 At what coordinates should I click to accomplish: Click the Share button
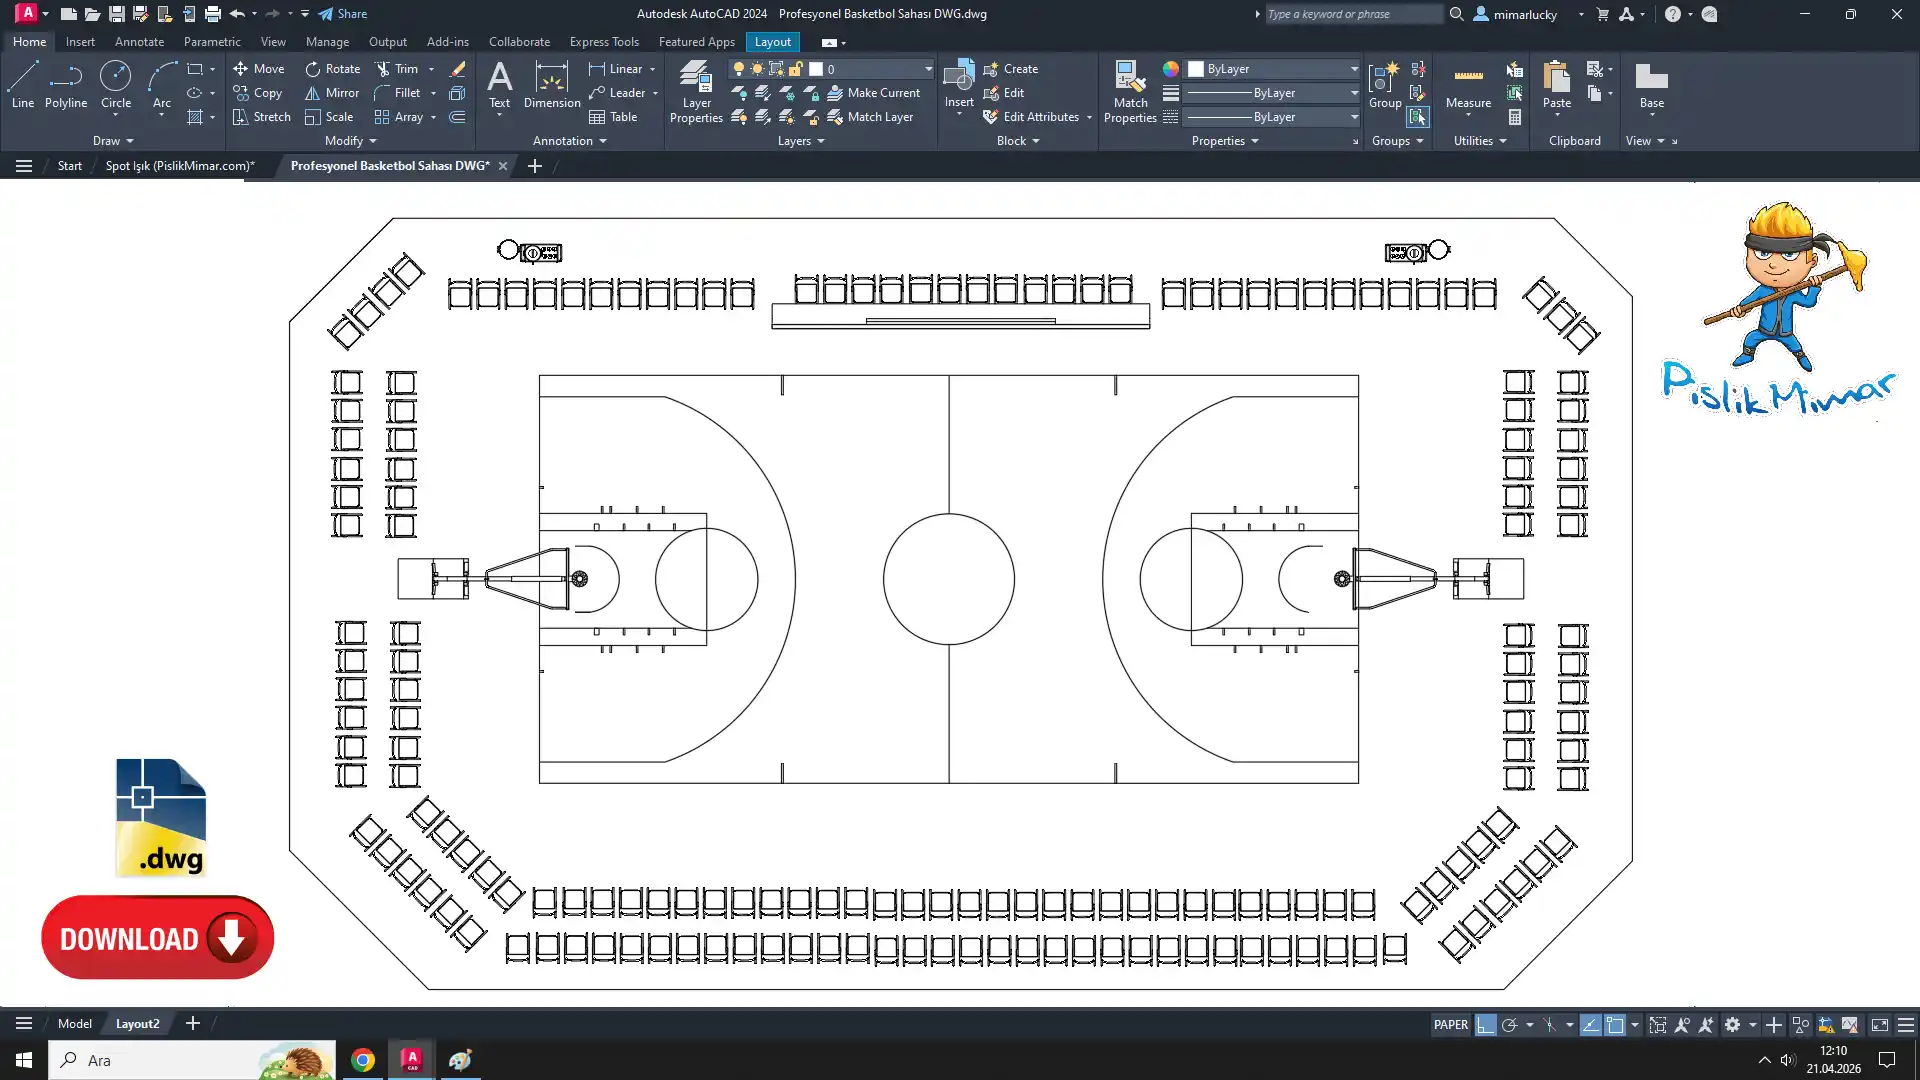[343, 14]
